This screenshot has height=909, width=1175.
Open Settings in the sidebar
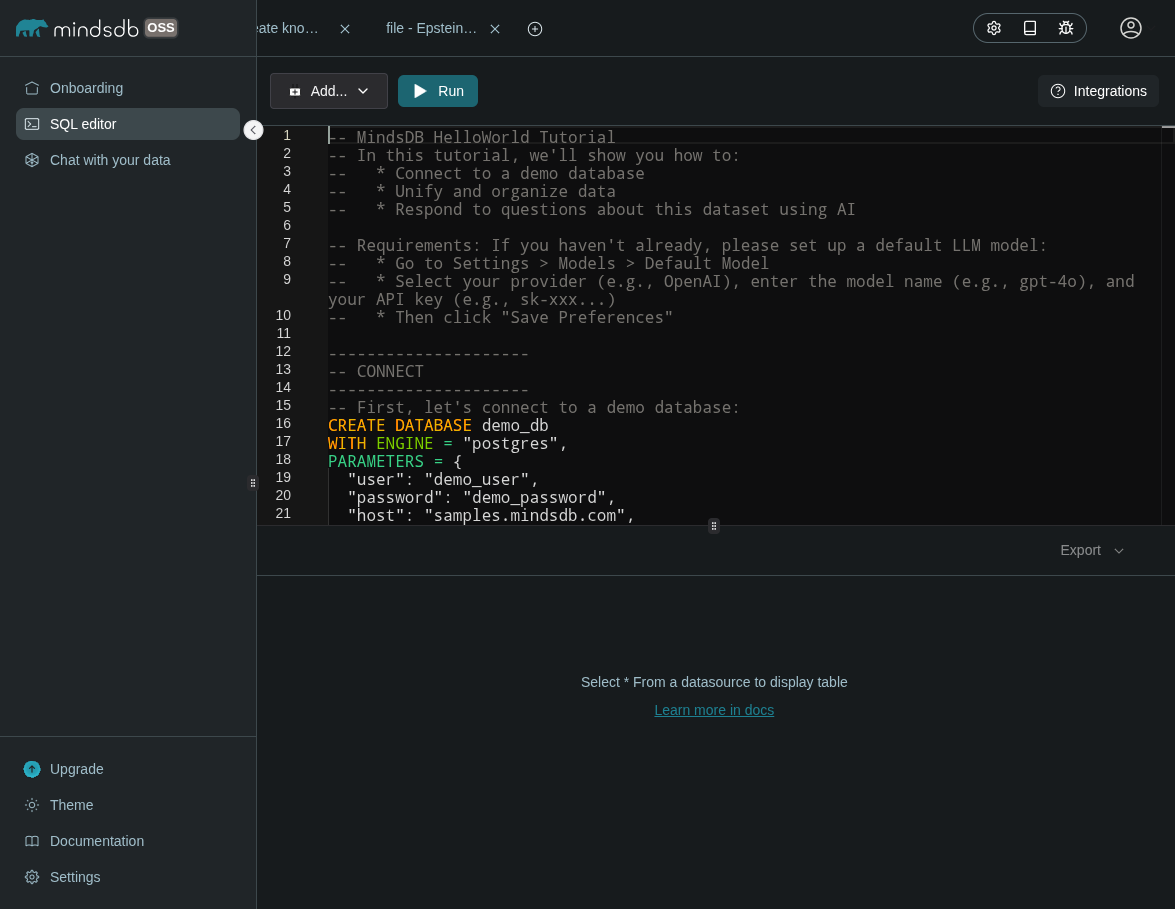click(x=127, y=878)
